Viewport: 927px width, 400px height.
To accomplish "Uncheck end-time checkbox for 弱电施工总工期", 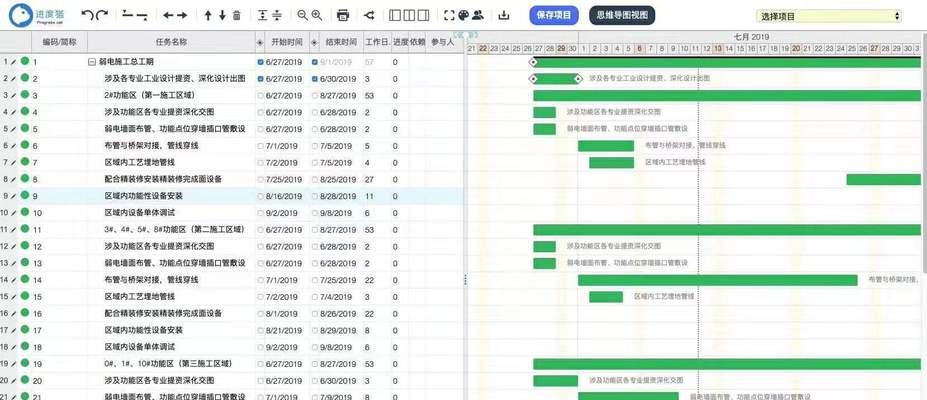I will point(315,61).
